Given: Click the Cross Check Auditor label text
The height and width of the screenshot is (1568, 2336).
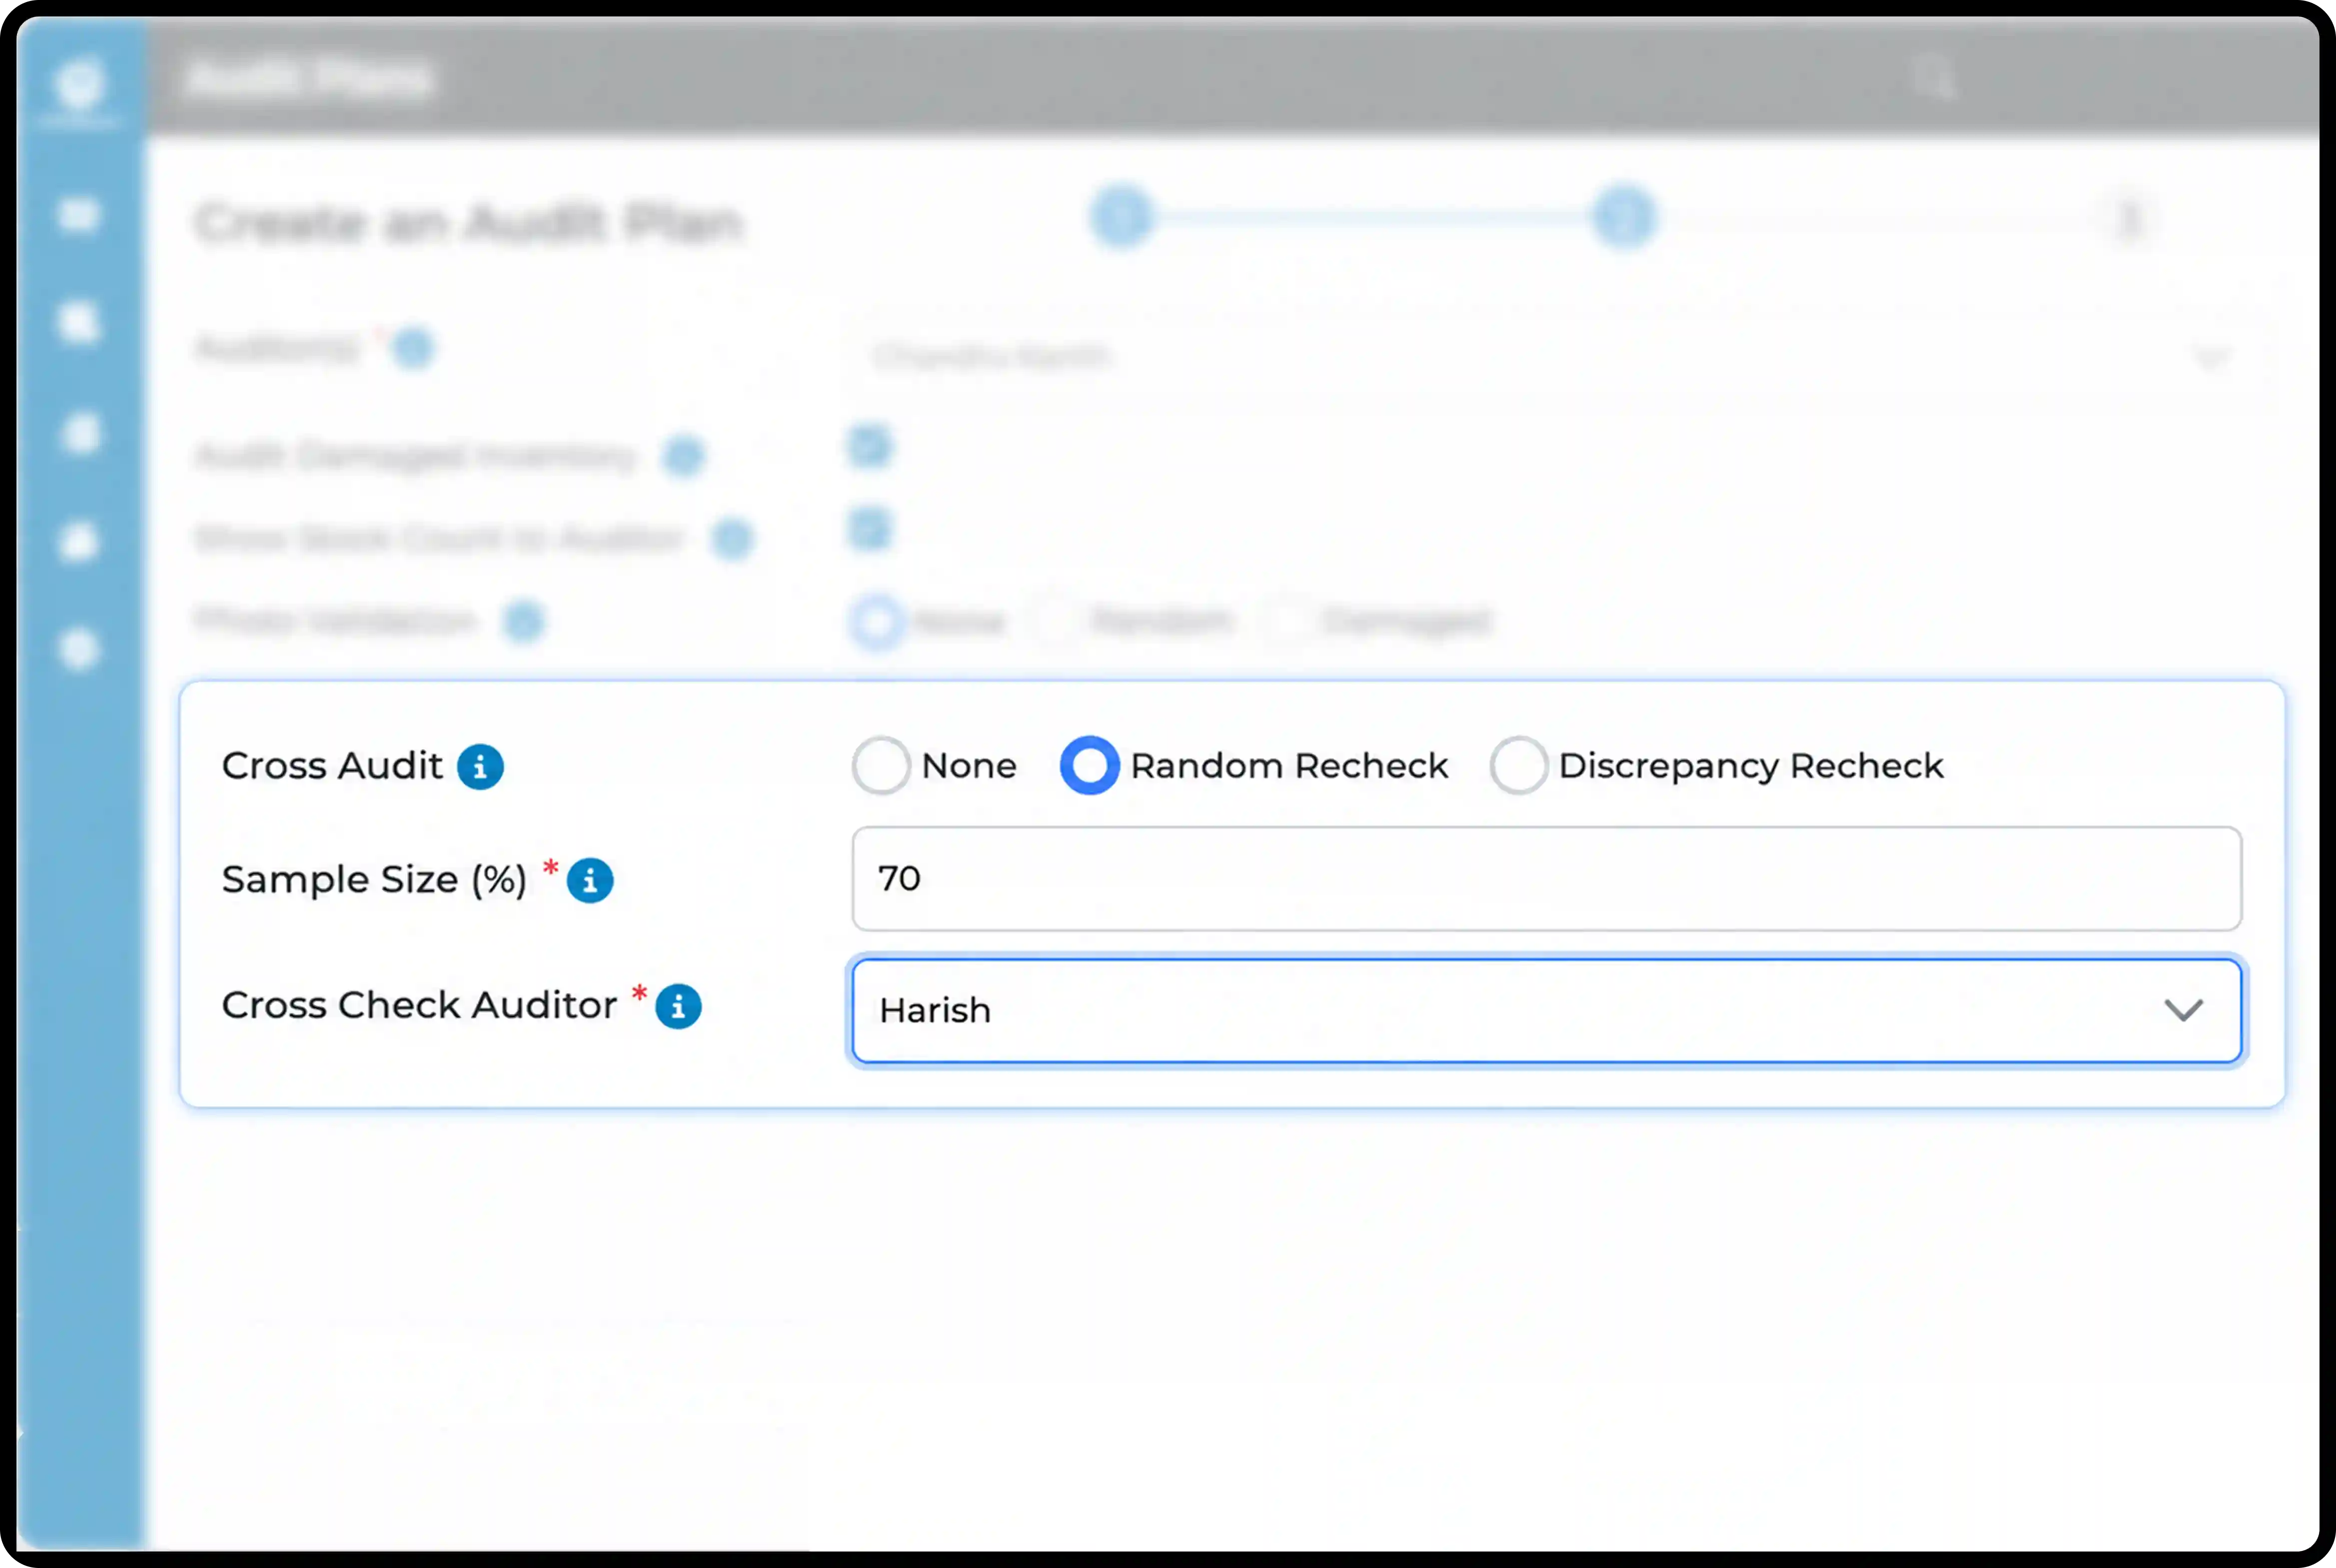Looking at the screenshot, I should (x=419, y=1005).
